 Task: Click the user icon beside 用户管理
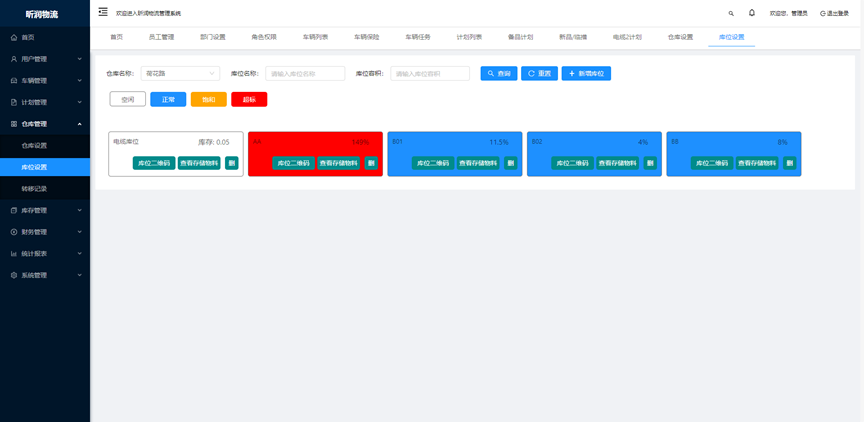click(14, 59)
